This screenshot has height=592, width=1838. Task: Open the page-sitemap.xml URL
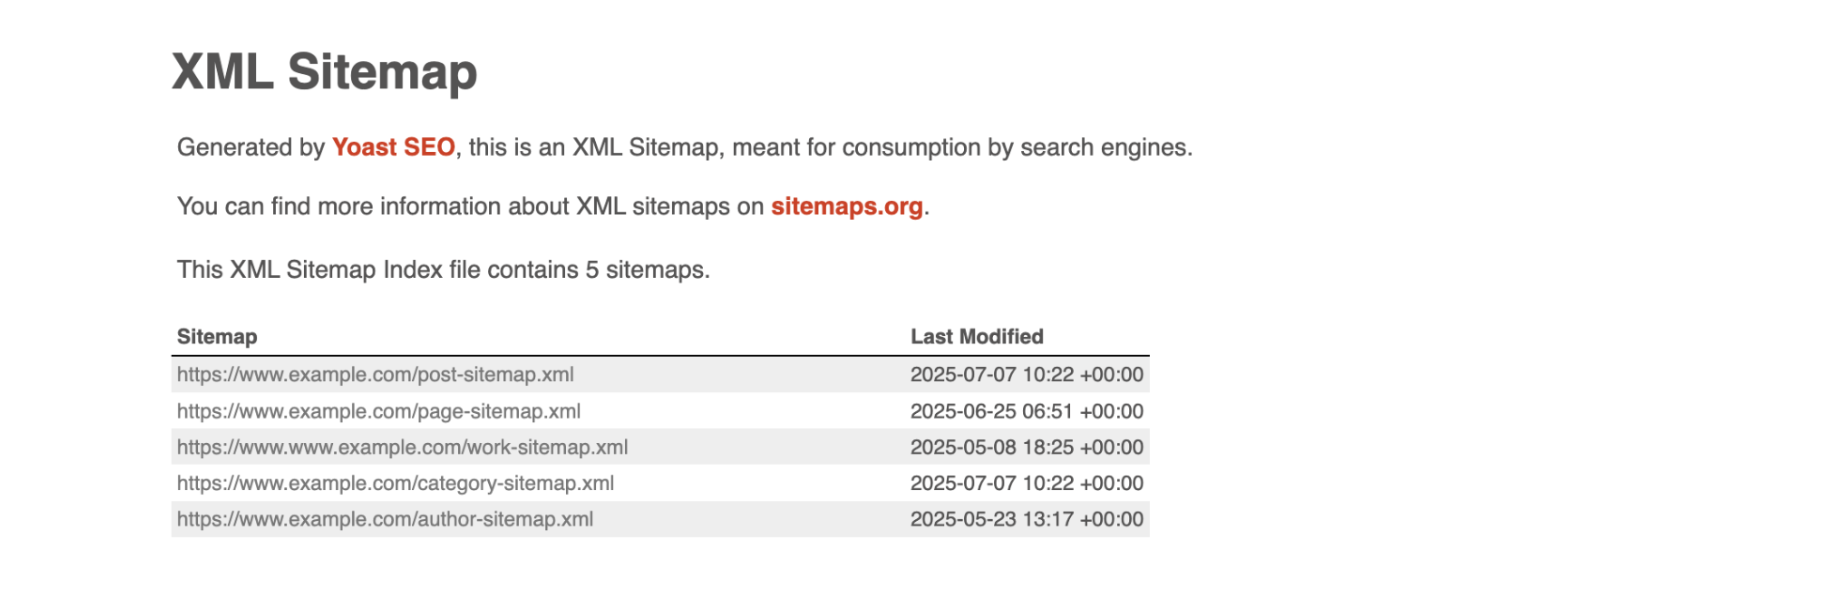(378, 411)
